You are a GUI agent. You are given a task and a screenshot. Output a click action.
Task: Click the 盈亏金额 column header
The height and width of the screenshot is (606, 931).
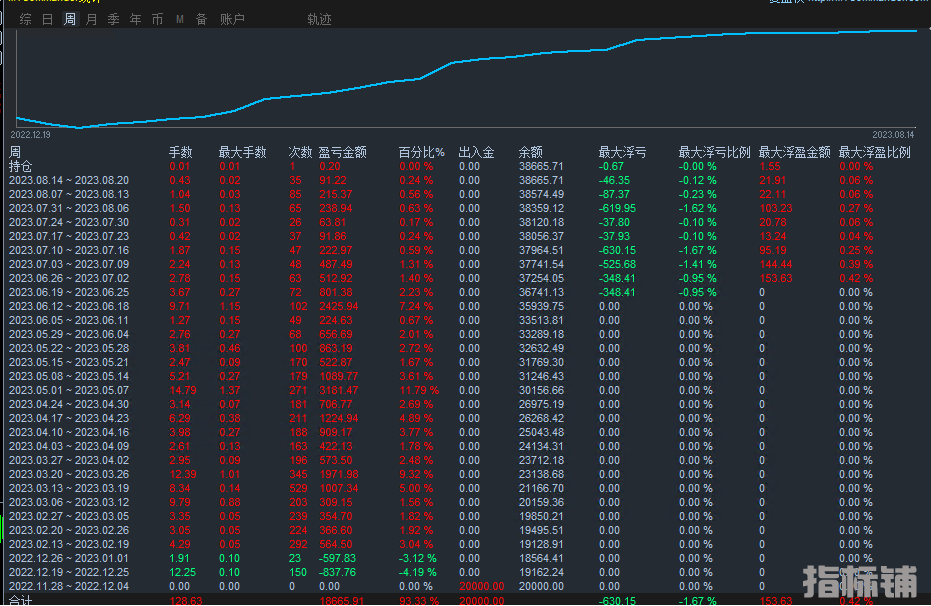click(x=342, y=153)
